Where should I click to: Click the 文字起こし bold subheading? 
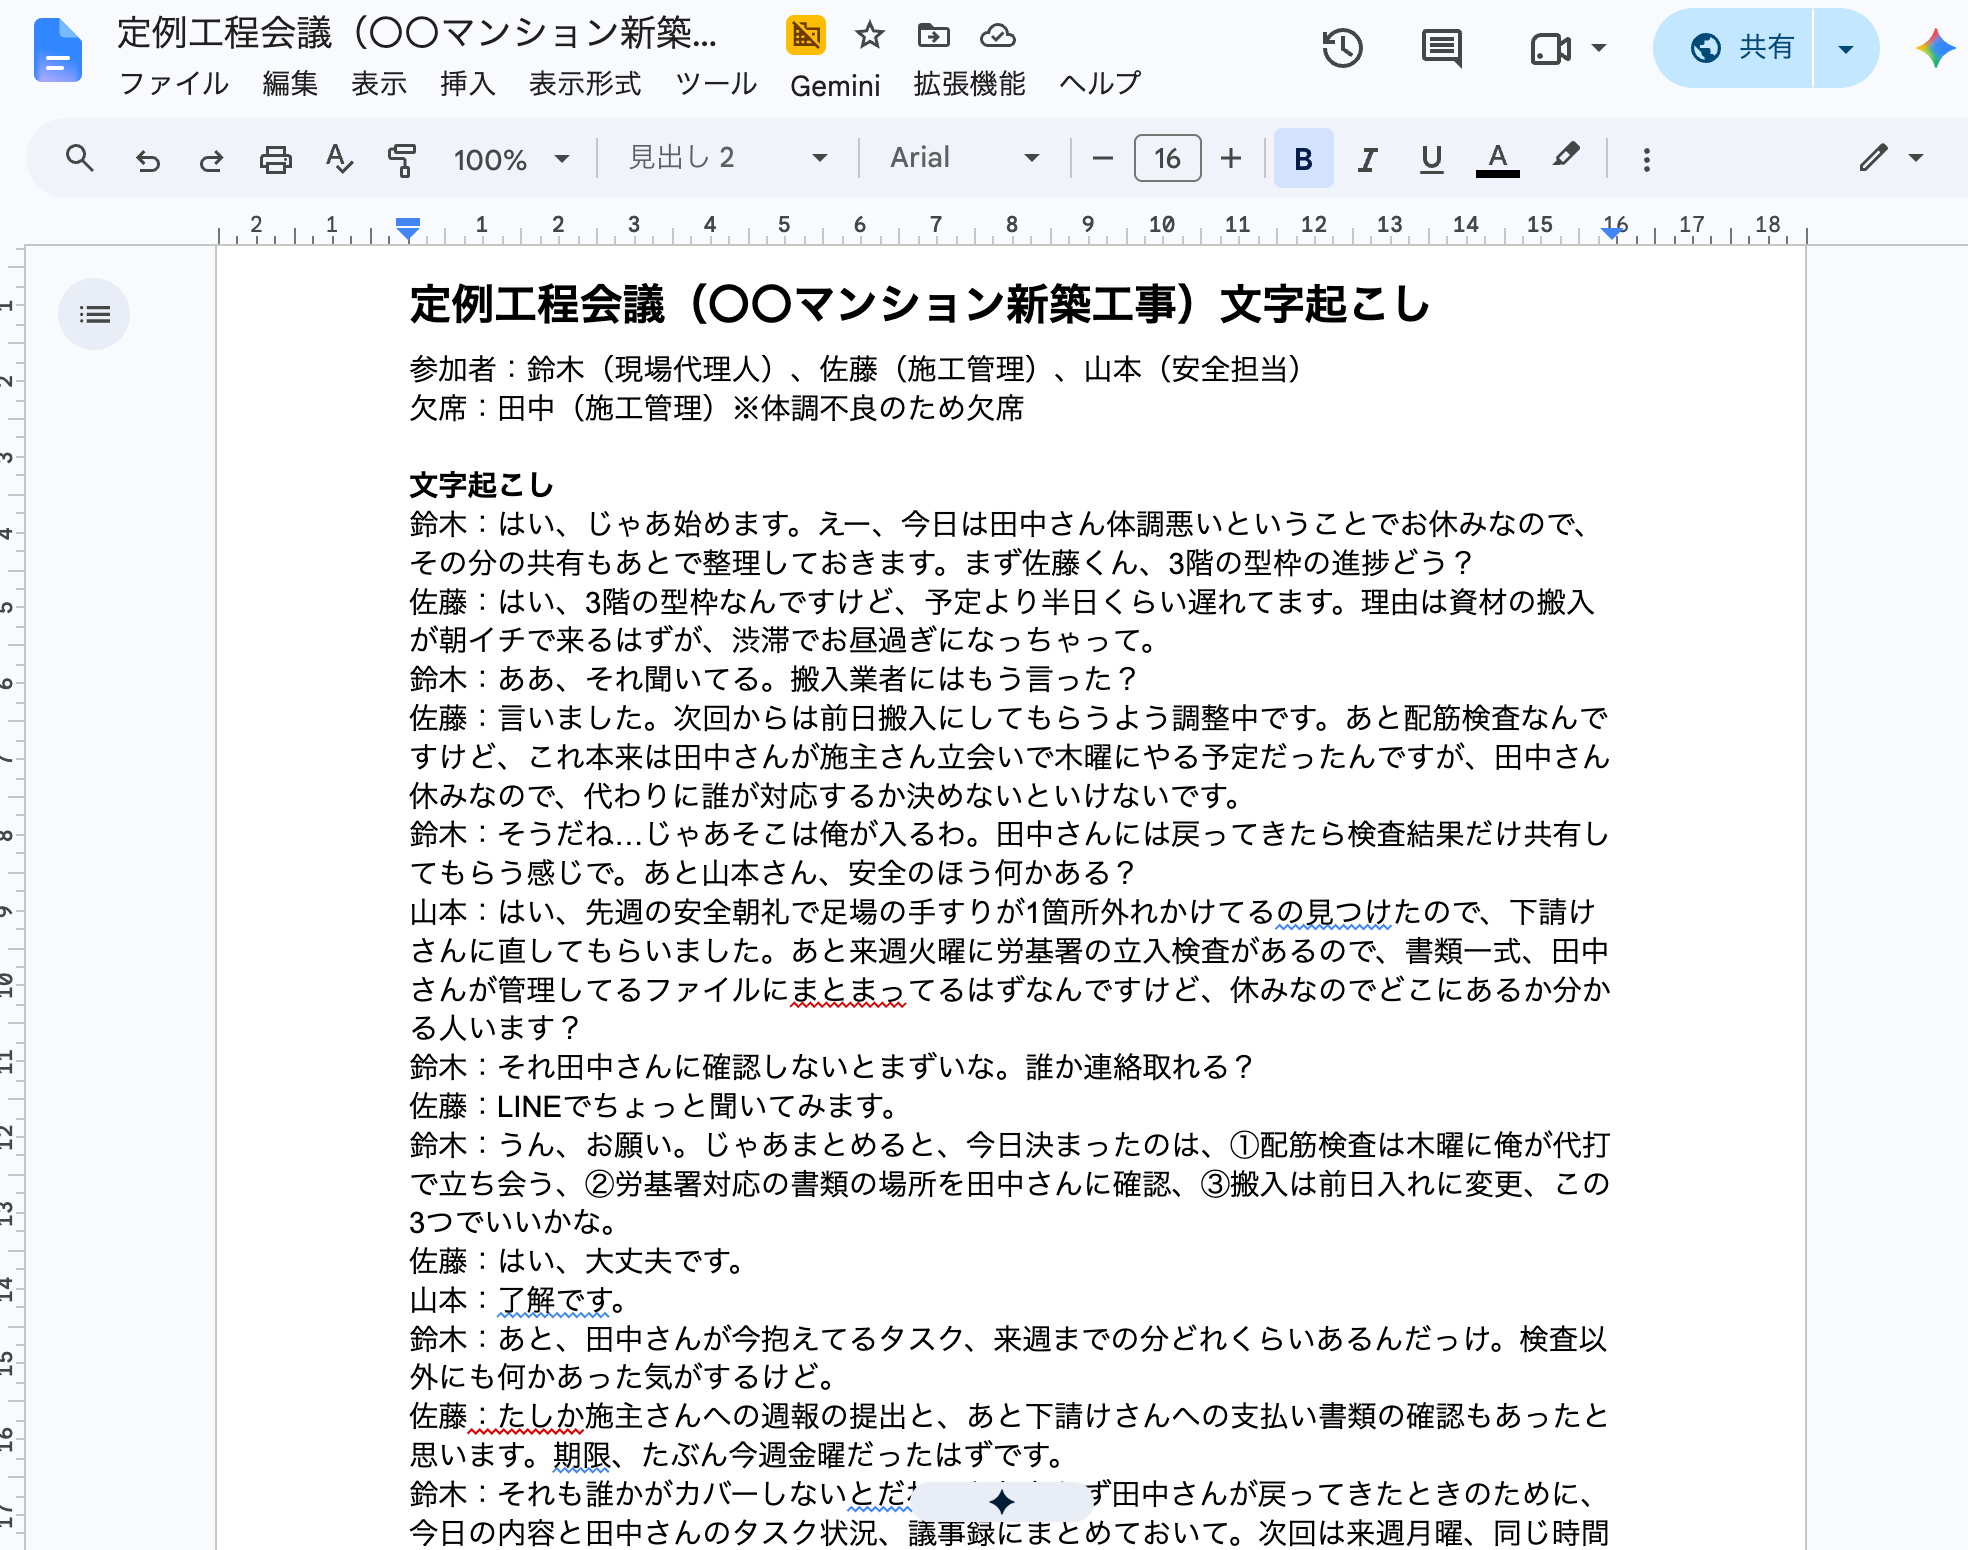click(481, 485)
